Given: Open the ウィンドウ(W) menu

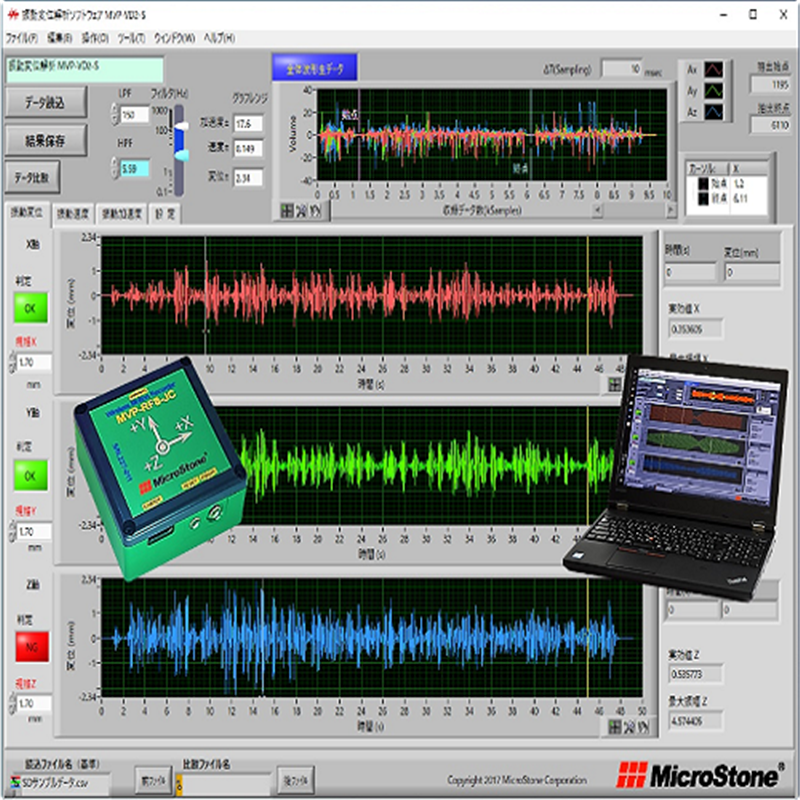Looking at the screenshot, I should point(174,38).
